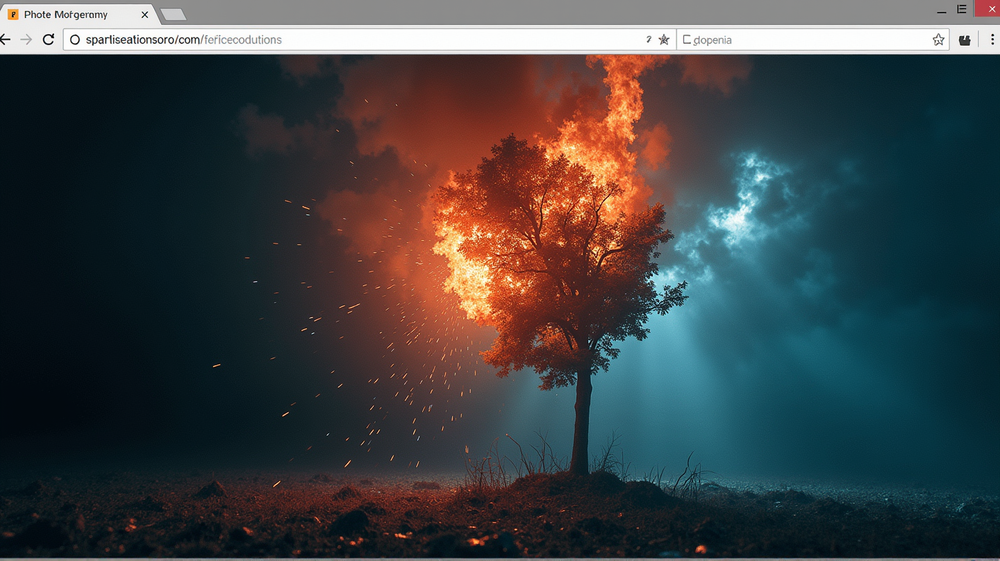Show site info via the address bar circle icon
1000x561 pixels.
75,40
